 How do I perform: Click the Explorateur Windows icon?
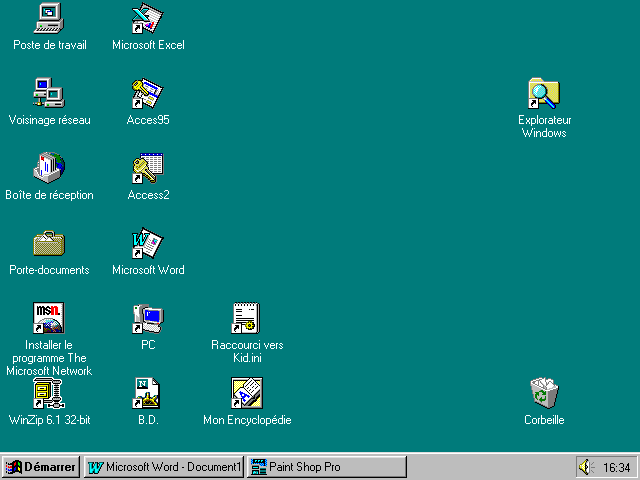[x=544, y=93]
